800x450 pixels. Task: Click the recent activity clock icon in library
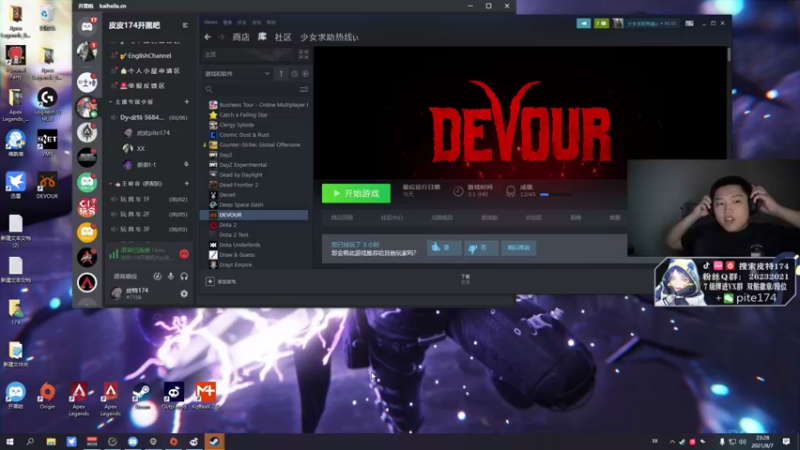pos(294,73)
